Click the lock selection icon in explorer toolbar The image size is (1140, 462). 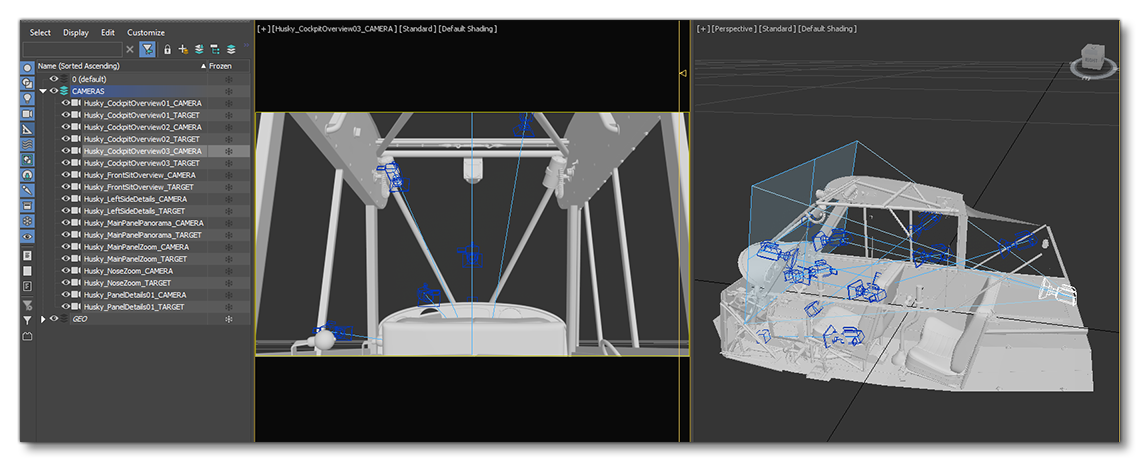(168, 49)
